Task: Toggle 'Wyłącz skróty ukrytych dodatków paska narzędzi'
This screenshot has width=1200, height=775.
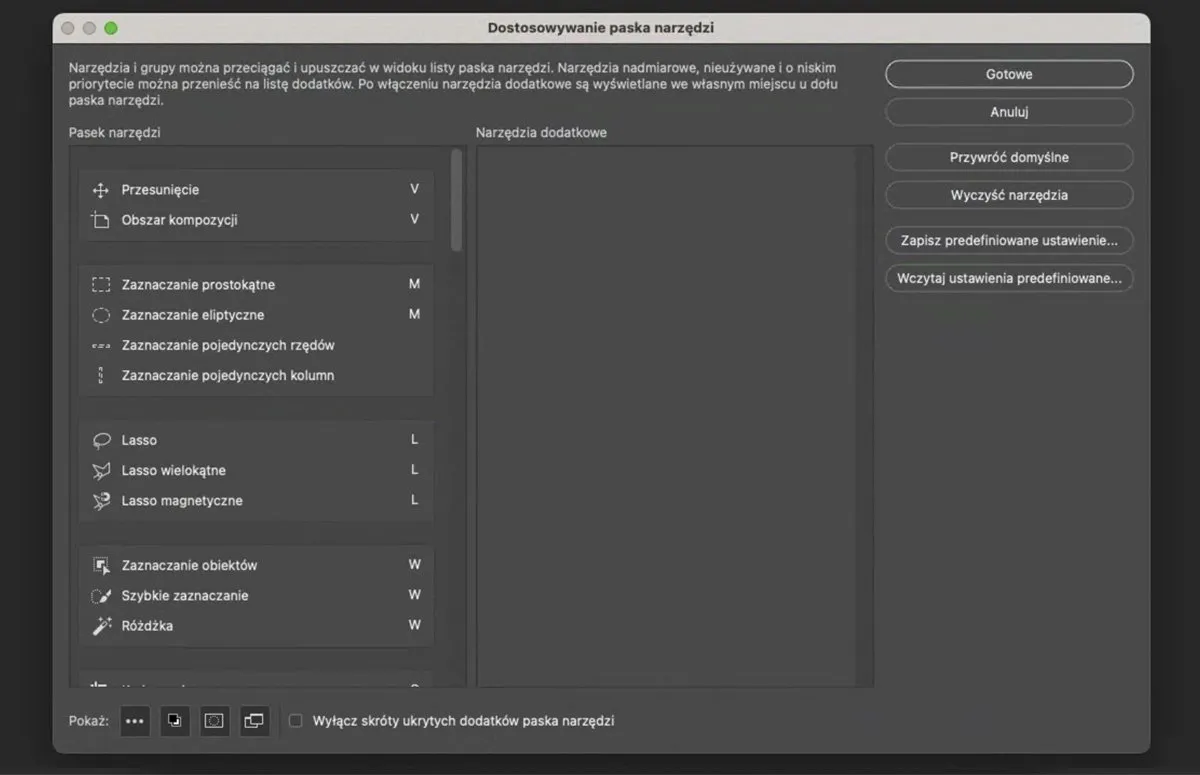Action: pos(295,720)
